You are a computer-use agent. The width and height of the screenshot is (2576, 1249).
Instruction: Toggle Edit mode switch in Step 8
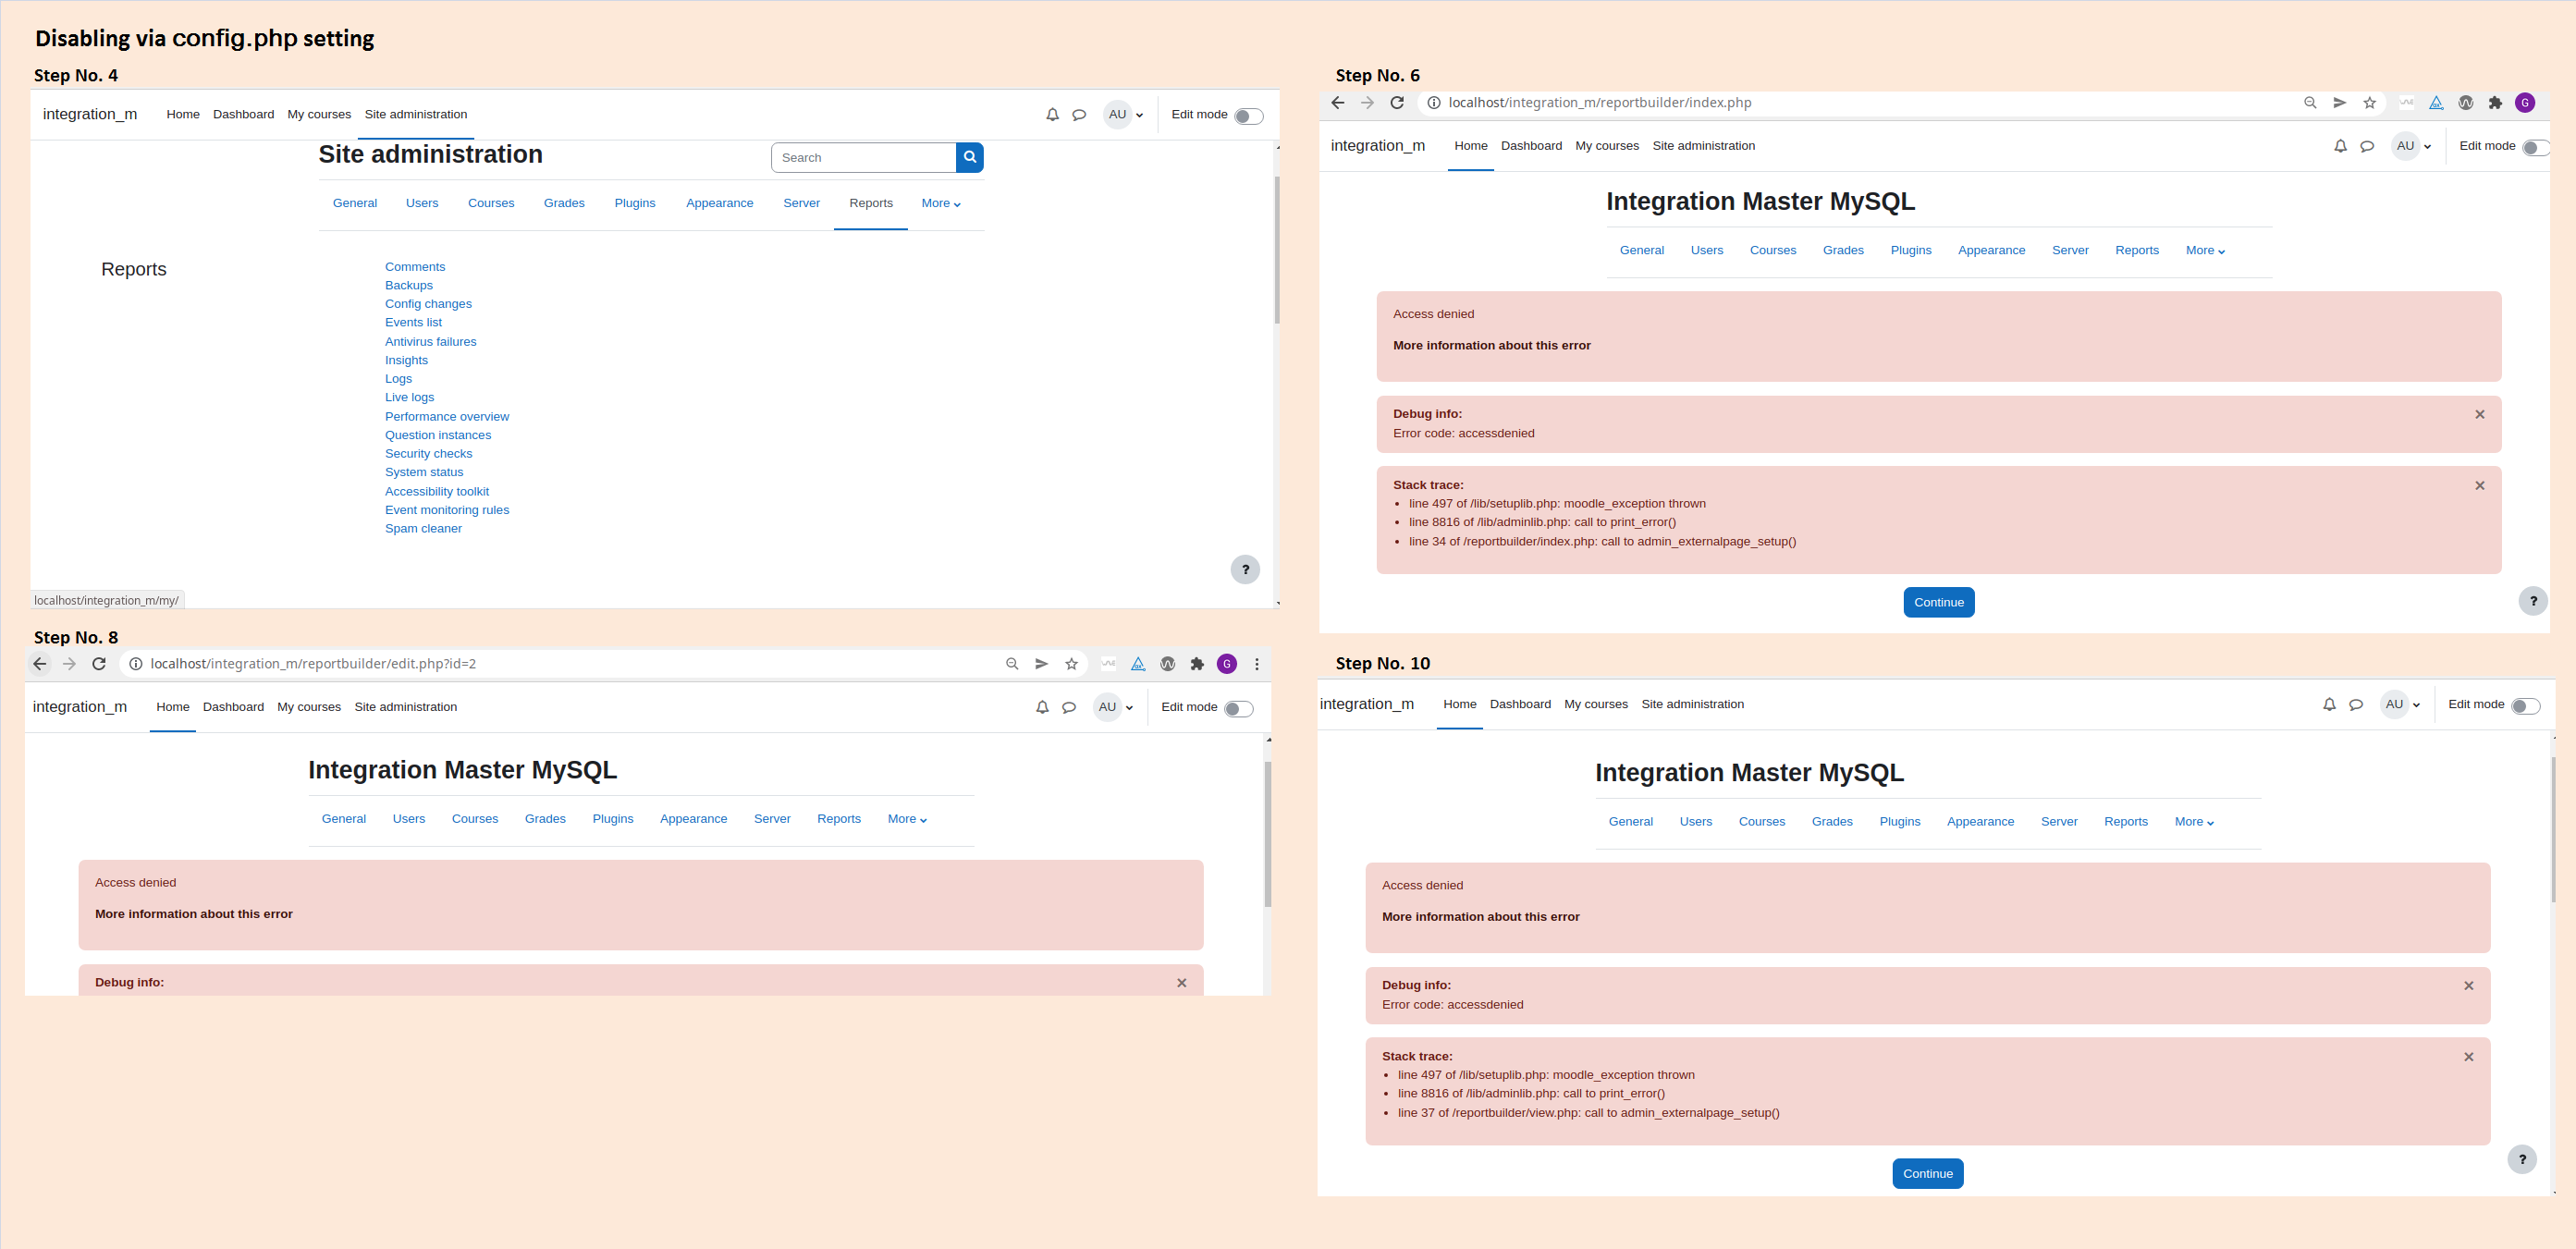[1238, 709]
